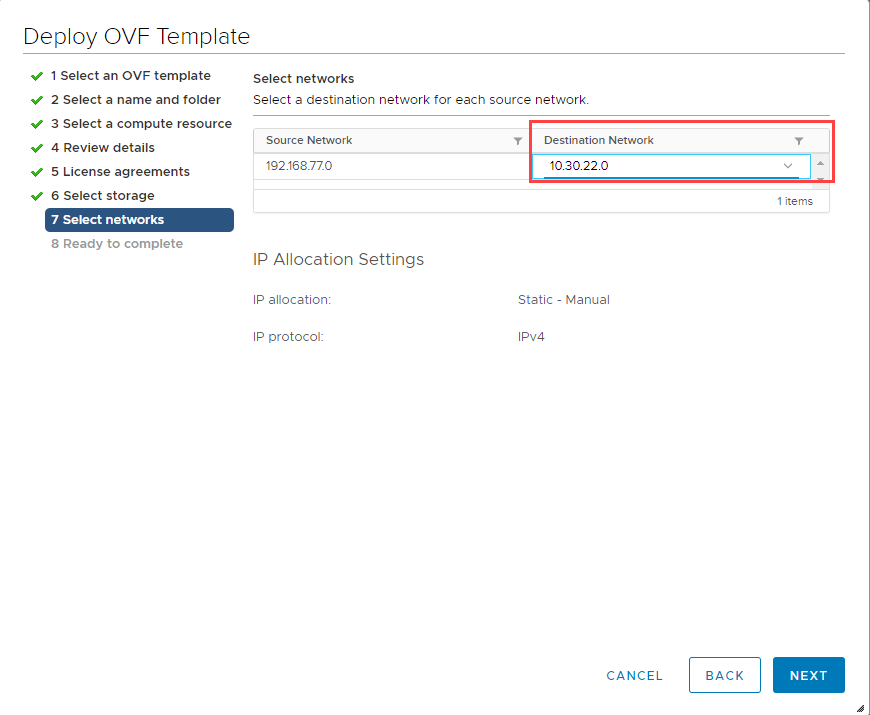Image resolution: width=870 pixels, height=715 pixels.
Task: Open the destination network list via its chevron
Action: pyautogui.click(x=788, y=167)
